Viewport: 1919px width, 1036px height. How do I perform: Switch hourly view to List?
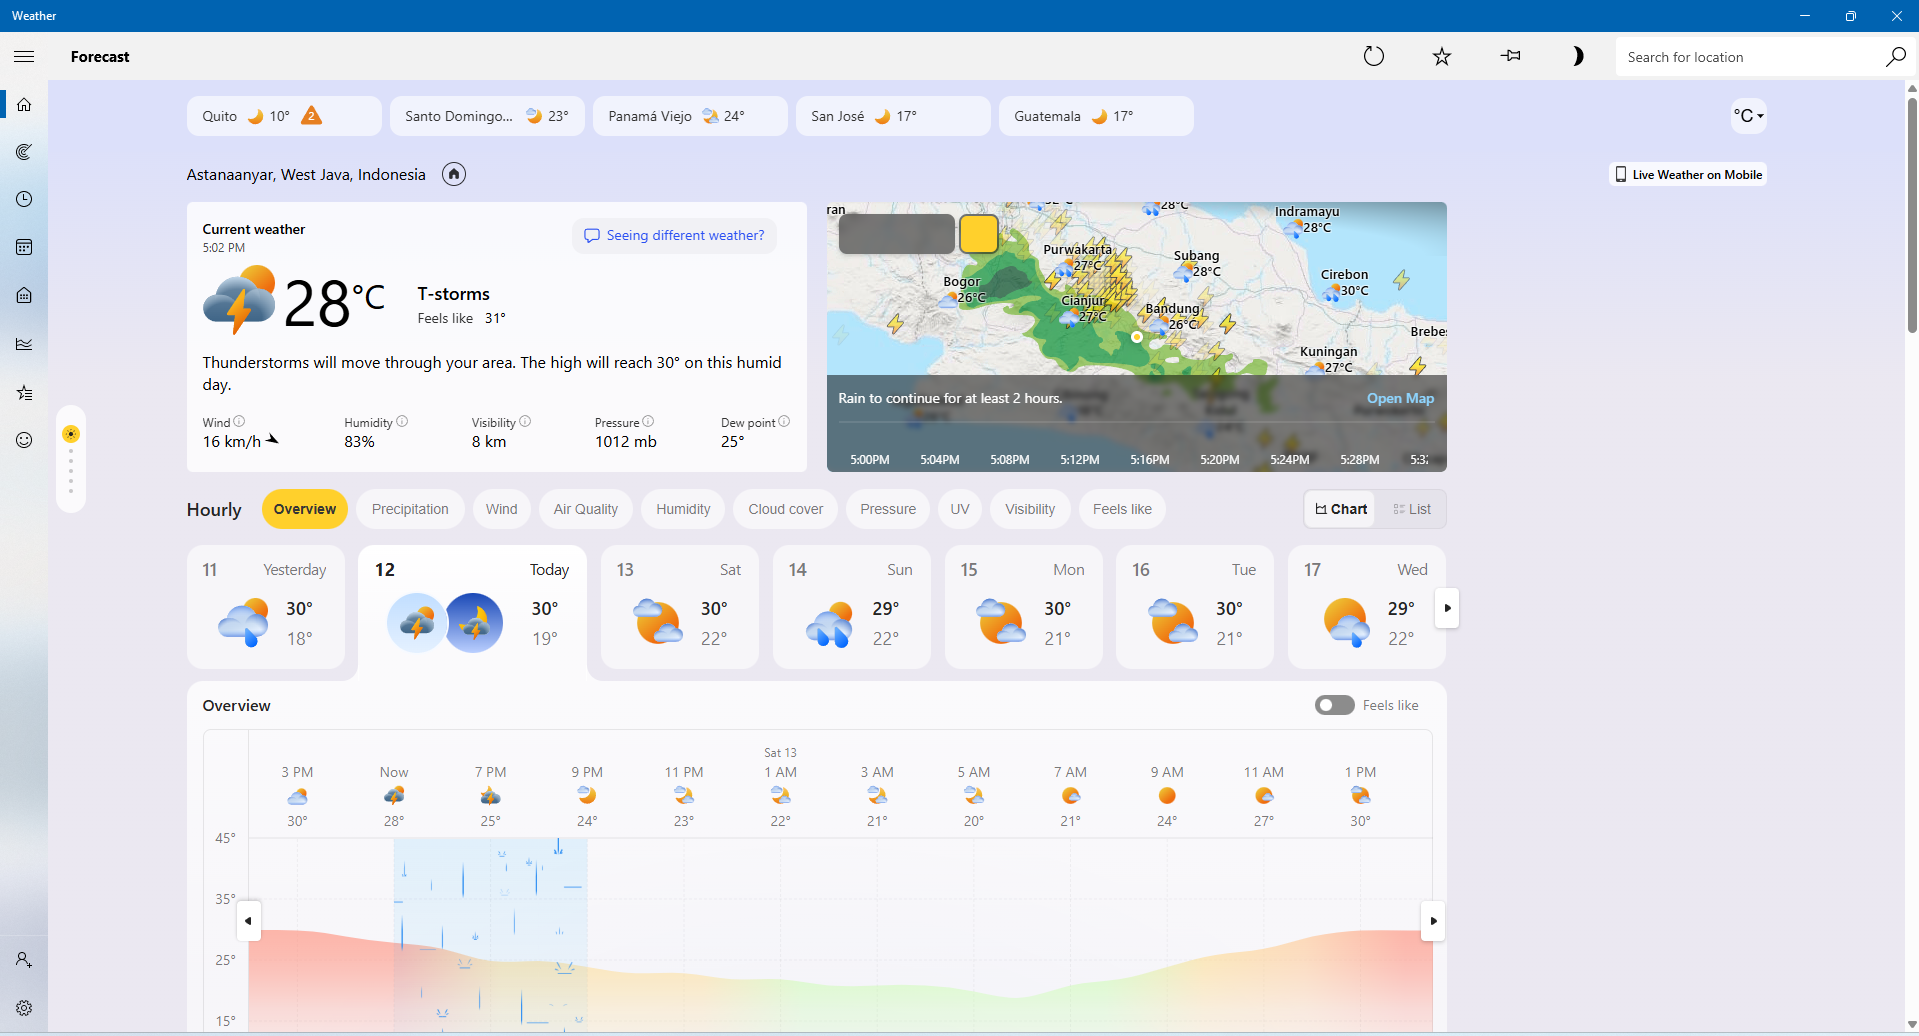(1411, 510)
